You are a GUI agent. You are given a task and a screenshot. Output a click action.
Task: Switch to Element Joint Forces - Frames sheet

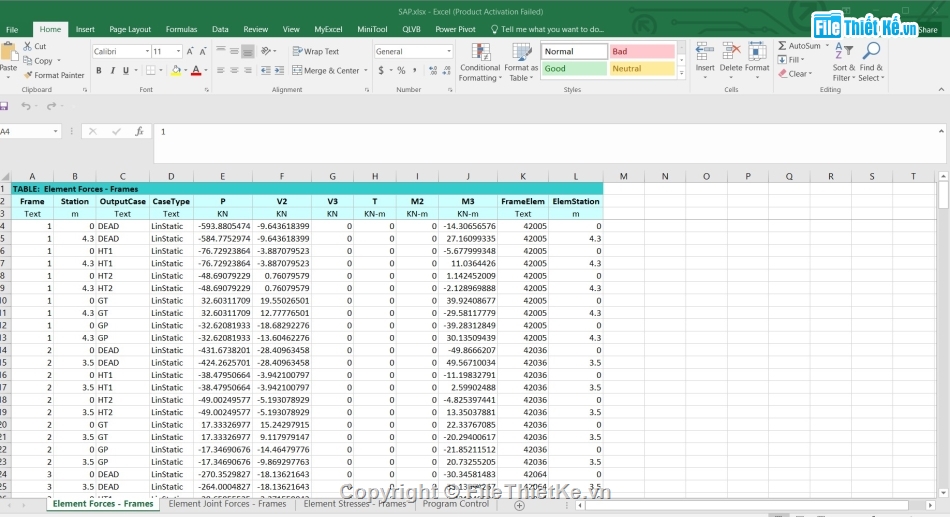pyautogui.click(x=227, y=504)
